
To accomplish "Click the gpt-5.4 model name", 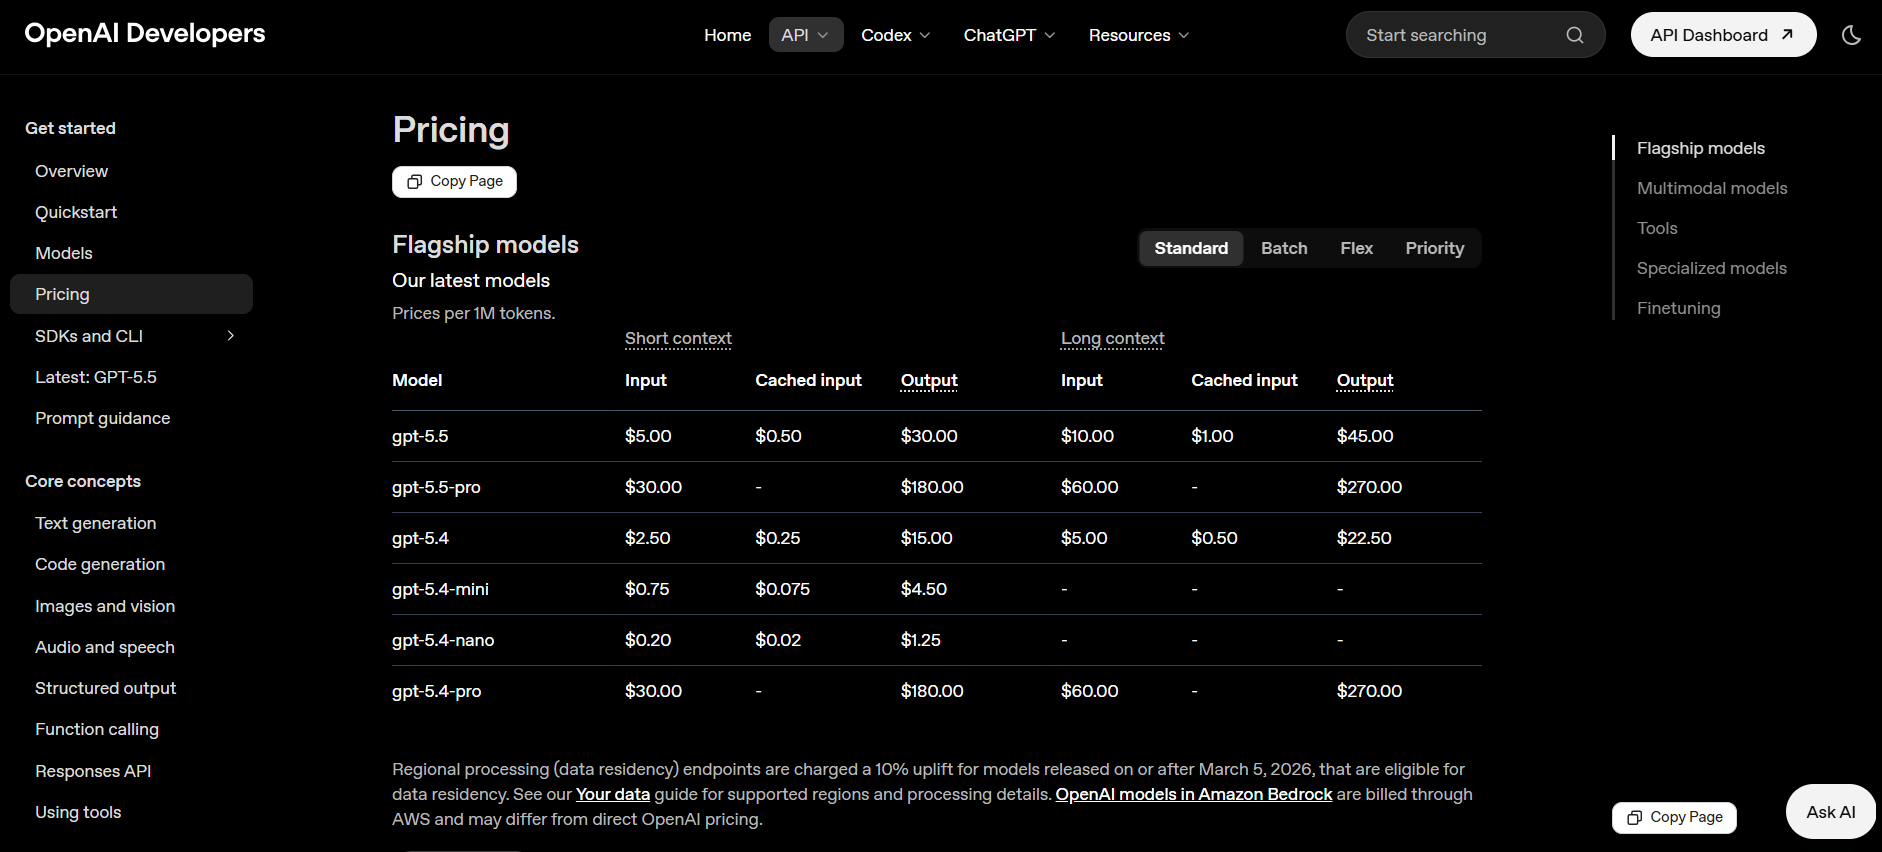I will point(420,538).
